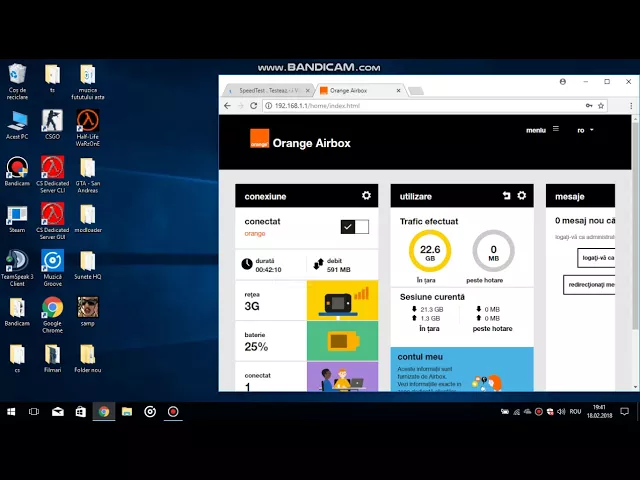This screenshot has width=640, height=480.
Task: Launch TeamSpeak 3 Client
Action: 17,268
